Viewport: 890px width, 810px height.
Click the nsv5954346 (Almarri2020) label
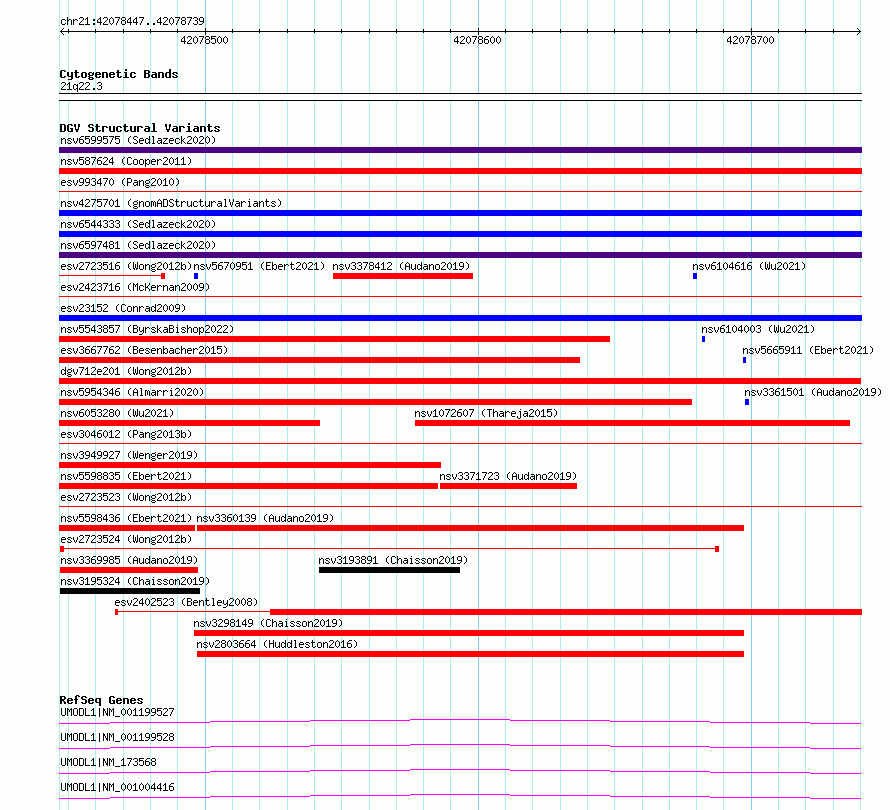click(x=132, y=392)
